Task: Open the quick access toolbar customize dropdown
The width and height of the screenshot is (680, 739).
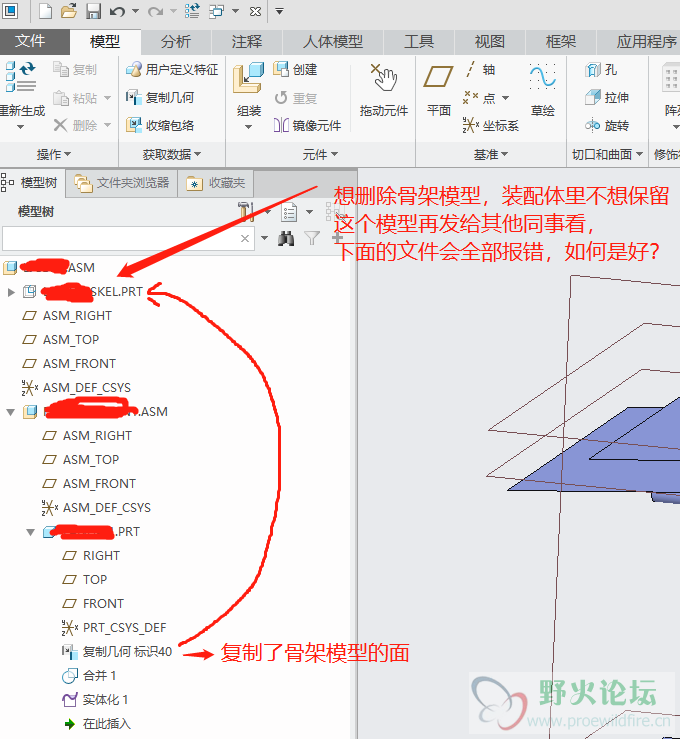Action: (279, 11)
